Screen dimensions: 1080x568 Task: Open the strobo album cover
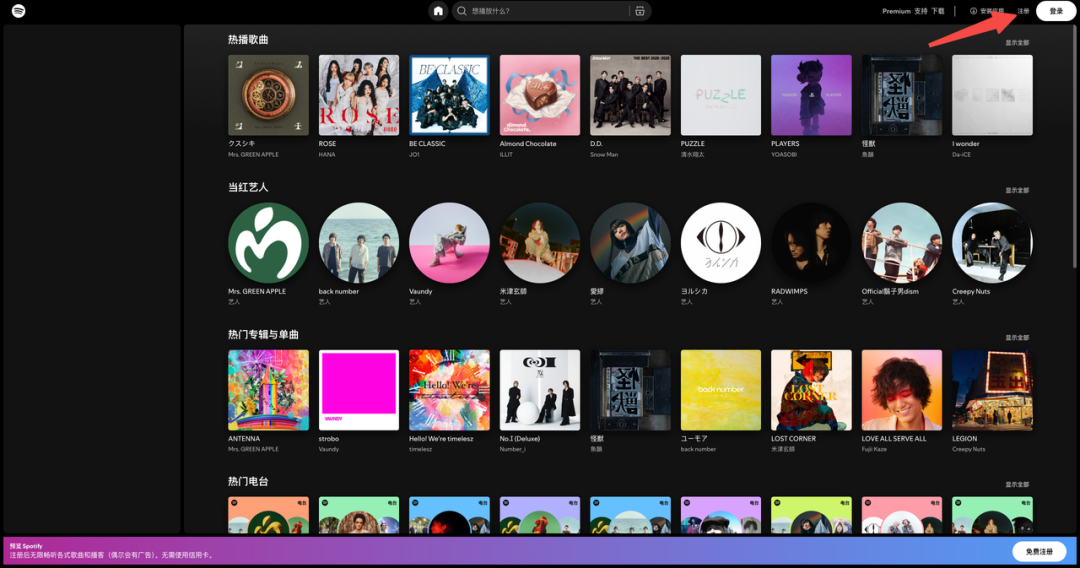point(359,390)
